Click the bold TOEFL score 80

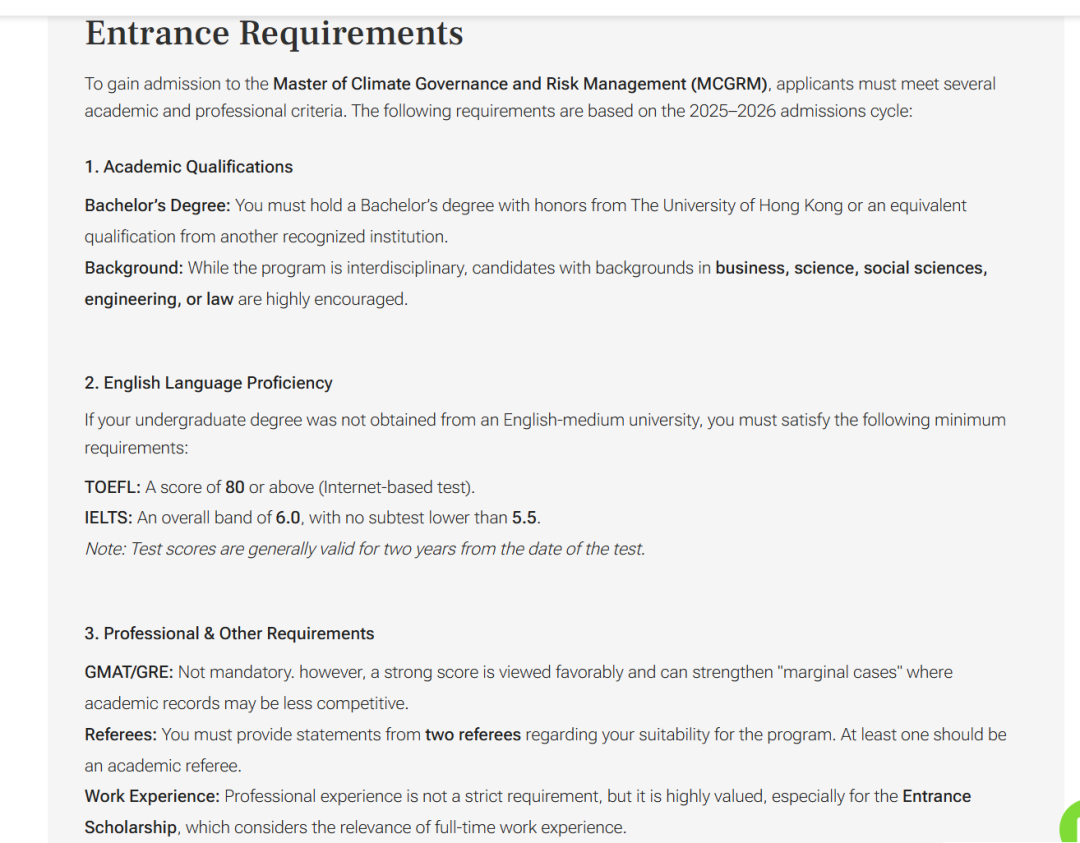(x=235, y=488)
